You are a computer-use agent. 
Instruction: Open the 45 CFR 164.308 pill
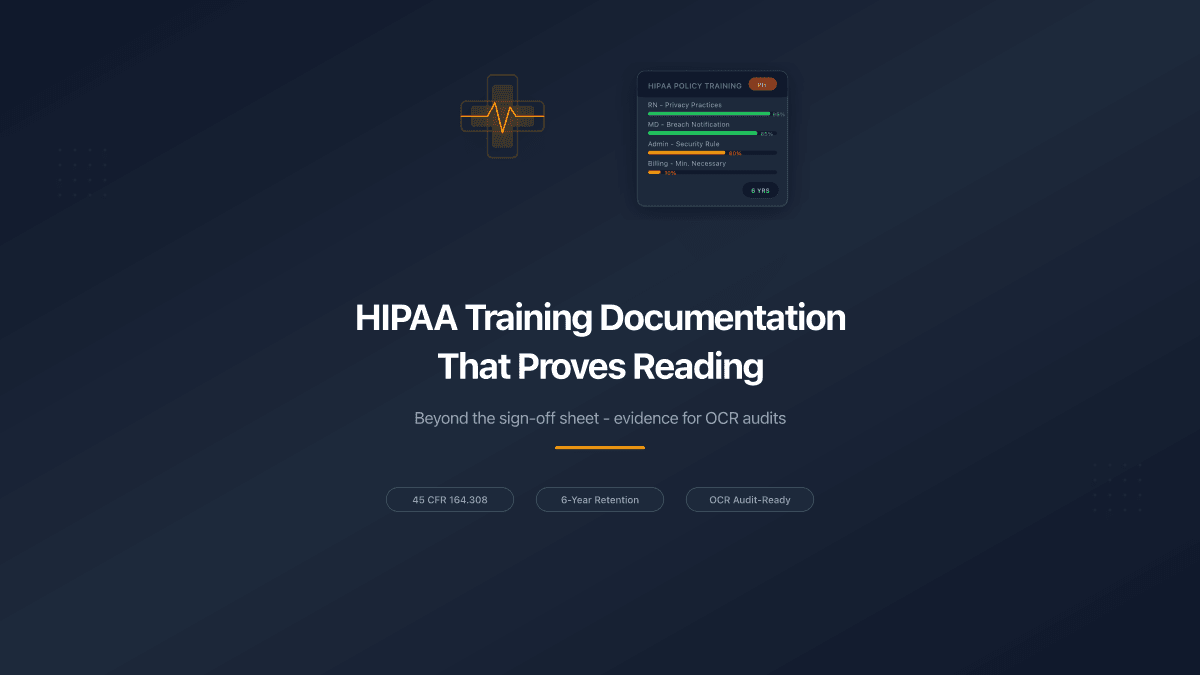(450, 499)
